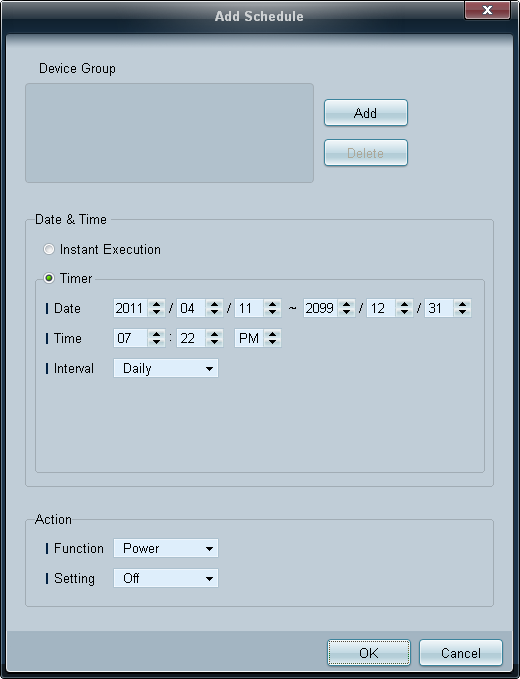Close the Add Schedule window
Screen dimensions: 520x679
pos(487,10)
